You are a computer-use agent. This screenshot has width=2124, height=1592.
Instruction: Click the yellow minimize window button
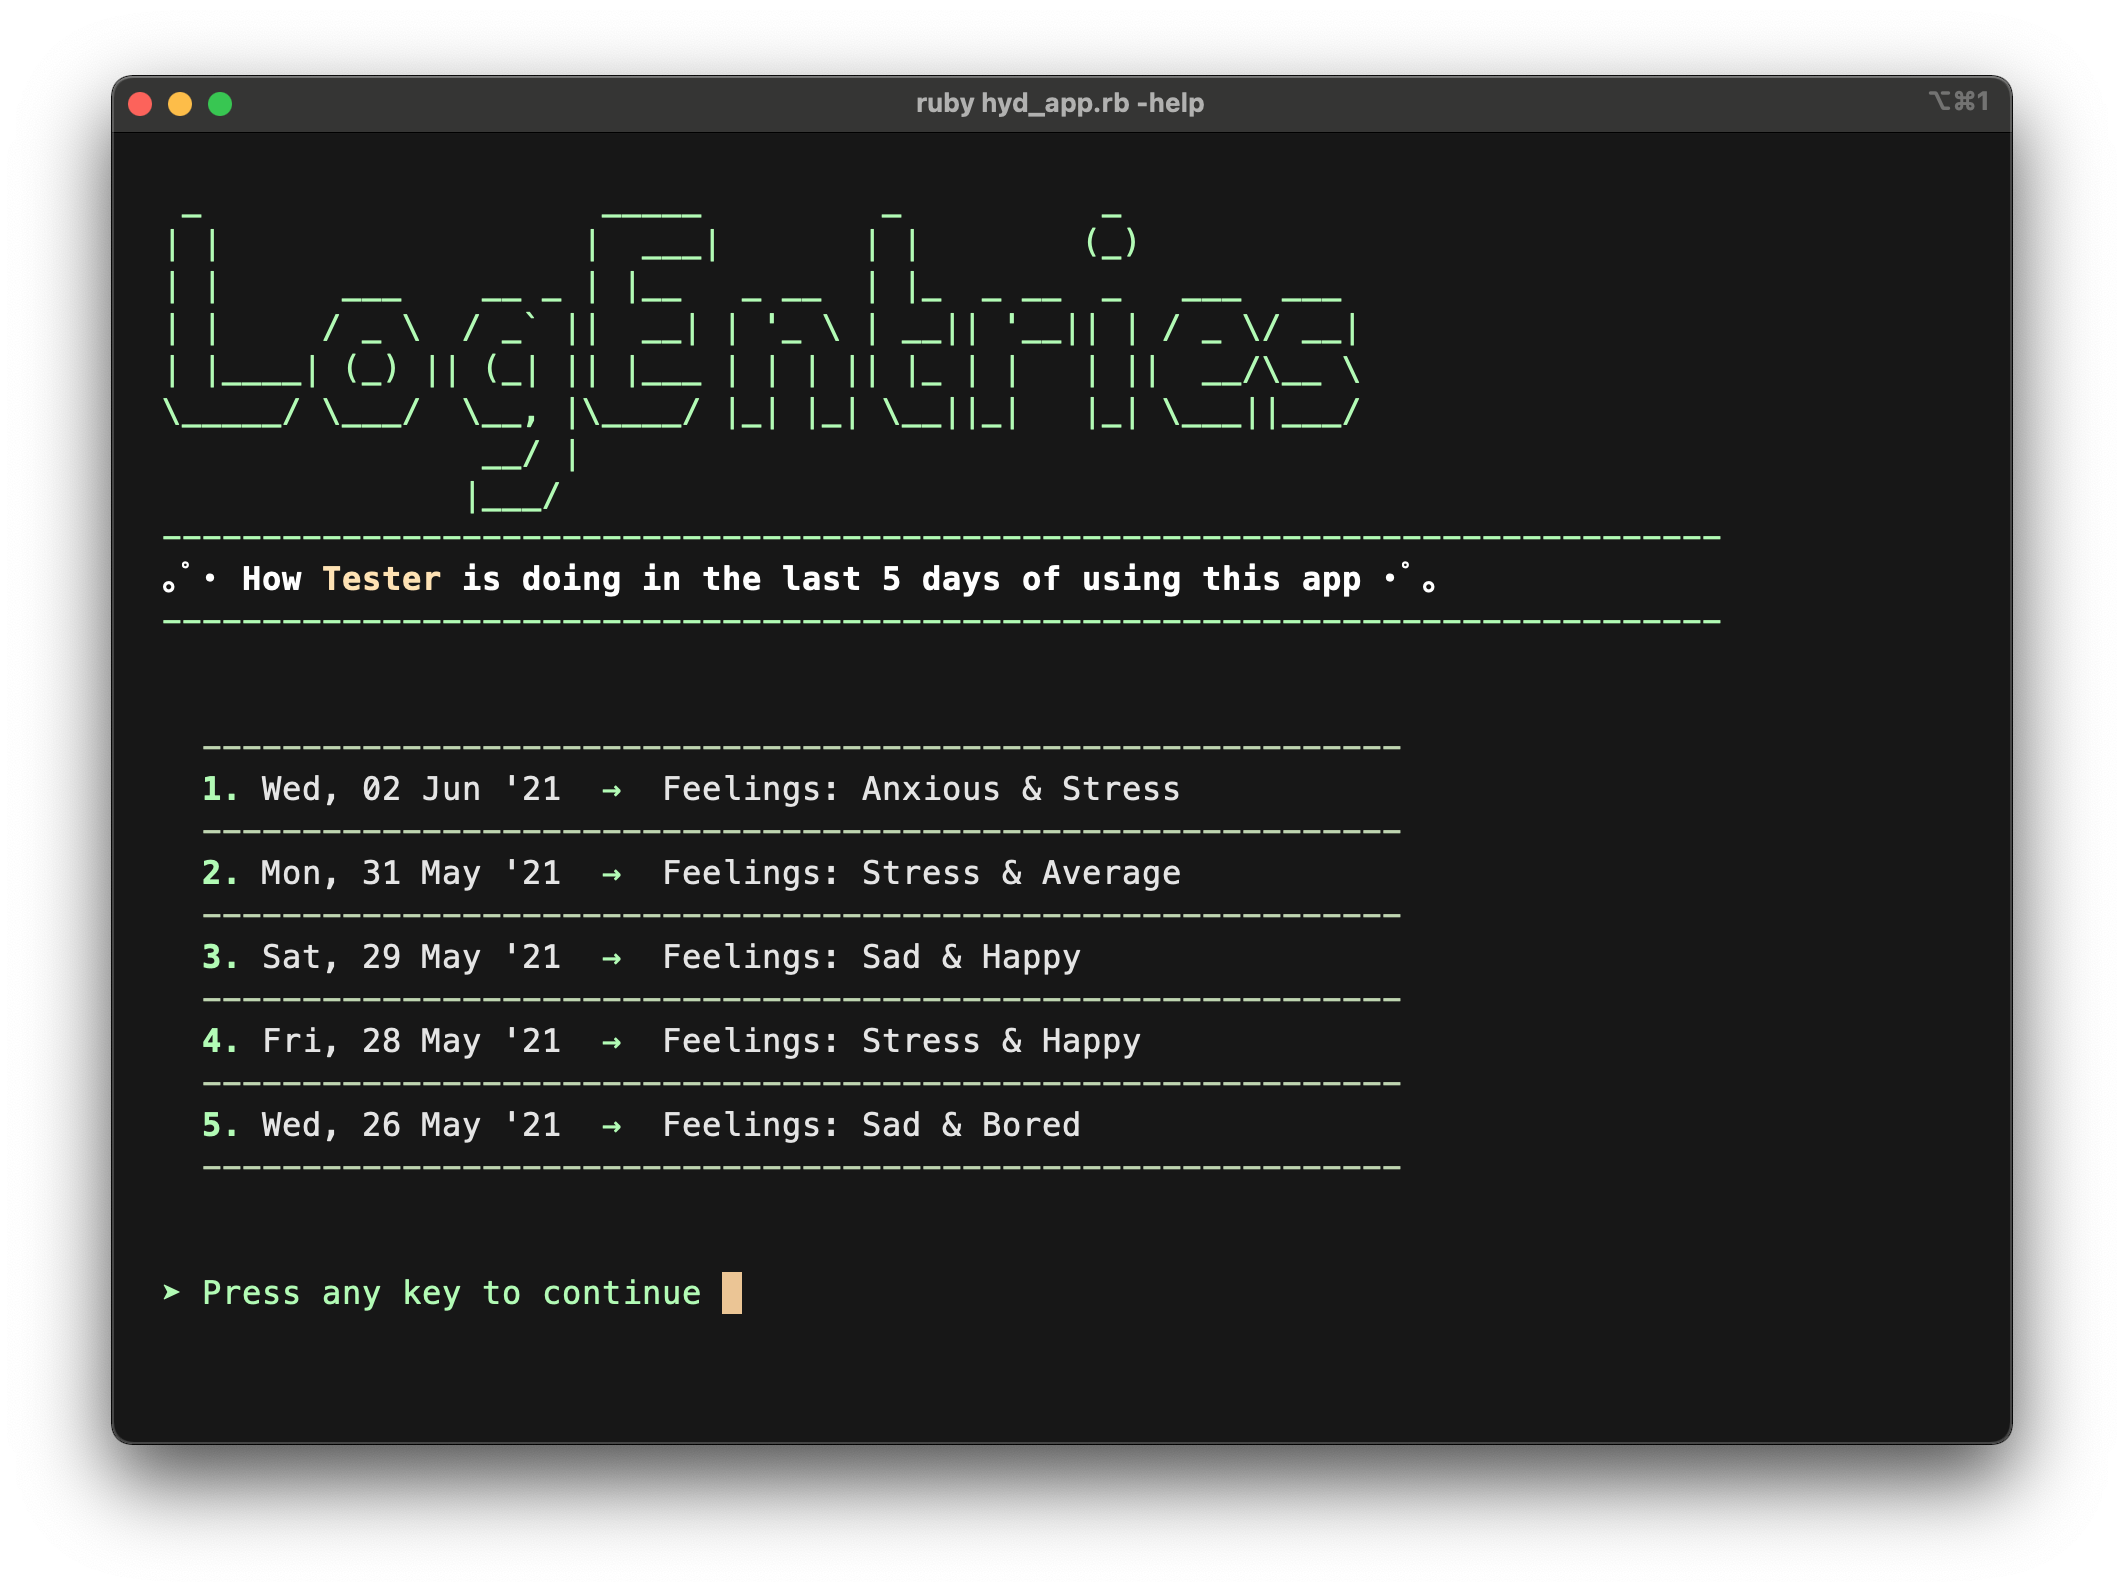pyautogui.click(x=180, y=104)
